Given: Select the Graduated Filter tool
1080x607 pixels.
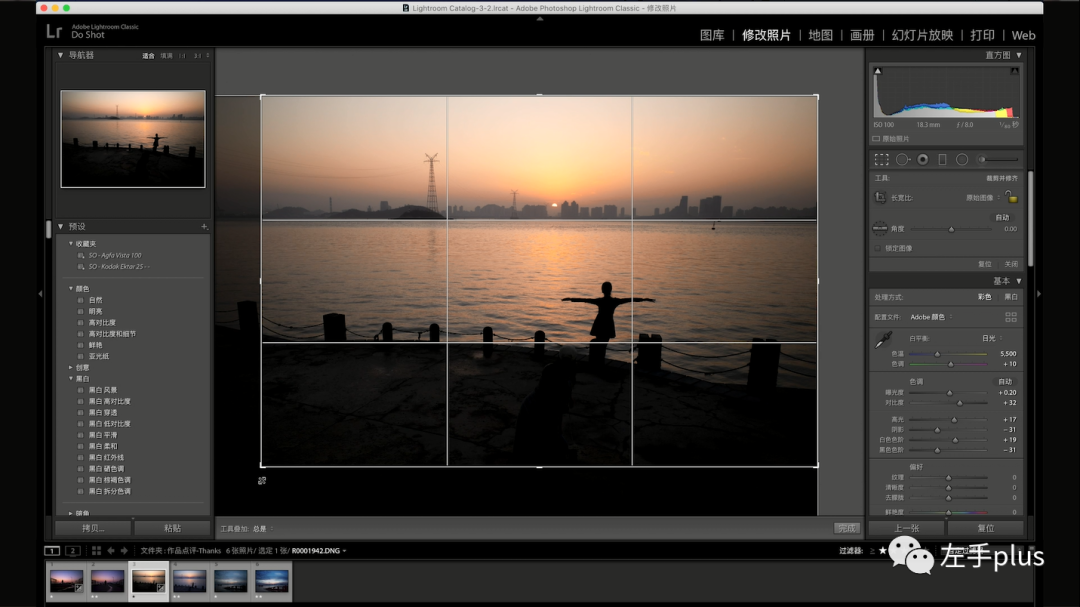Looking at the screenshot, I should tap(942, 160).
